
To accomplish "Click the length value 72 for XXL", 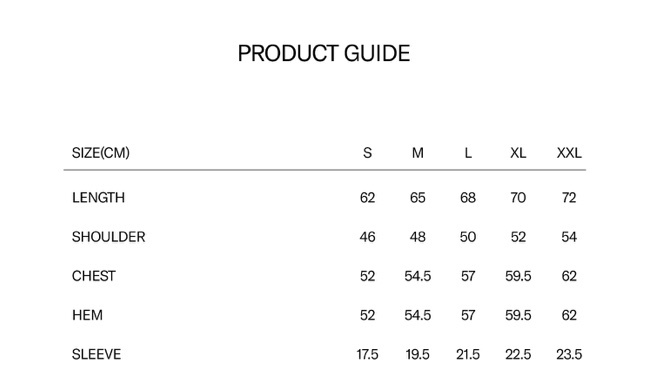I will [569, 198].
